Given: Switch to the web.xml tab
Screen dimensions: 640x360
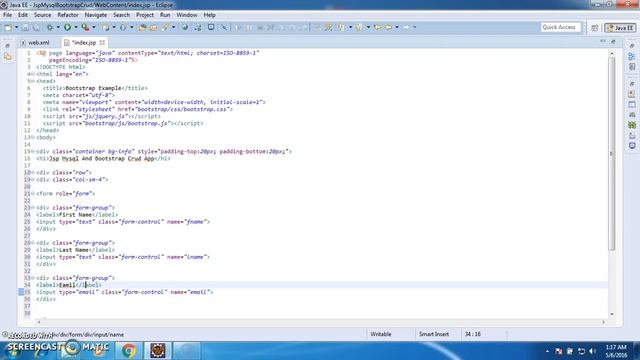Looking at the screenshot, I should click(36, 42).
